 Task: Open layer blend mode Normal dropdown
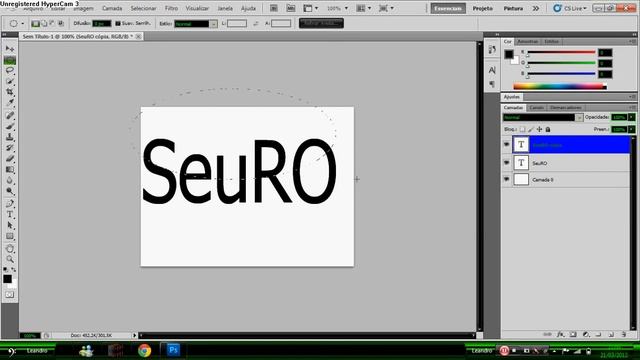click(x=542, y=118)
